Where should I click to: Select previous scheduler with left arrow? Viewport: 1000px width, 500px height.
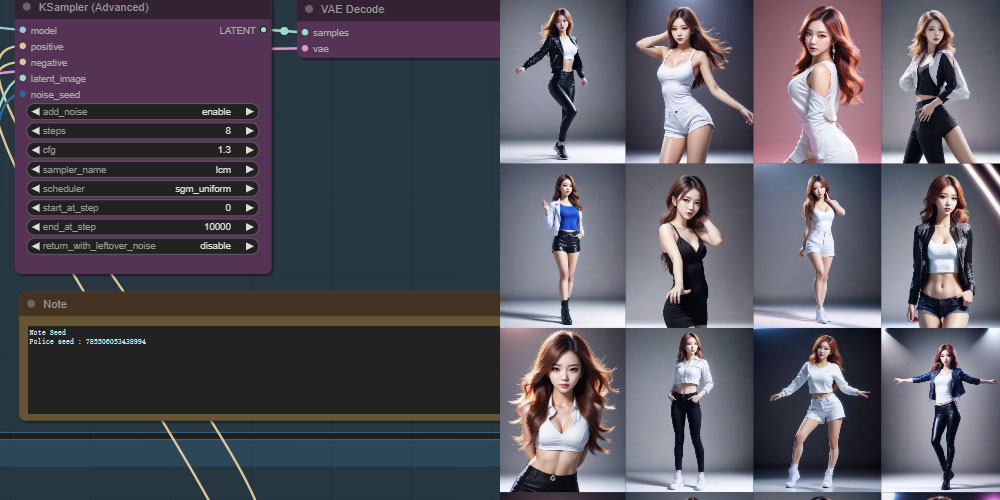pyautogui.click(x=35, y=189)
